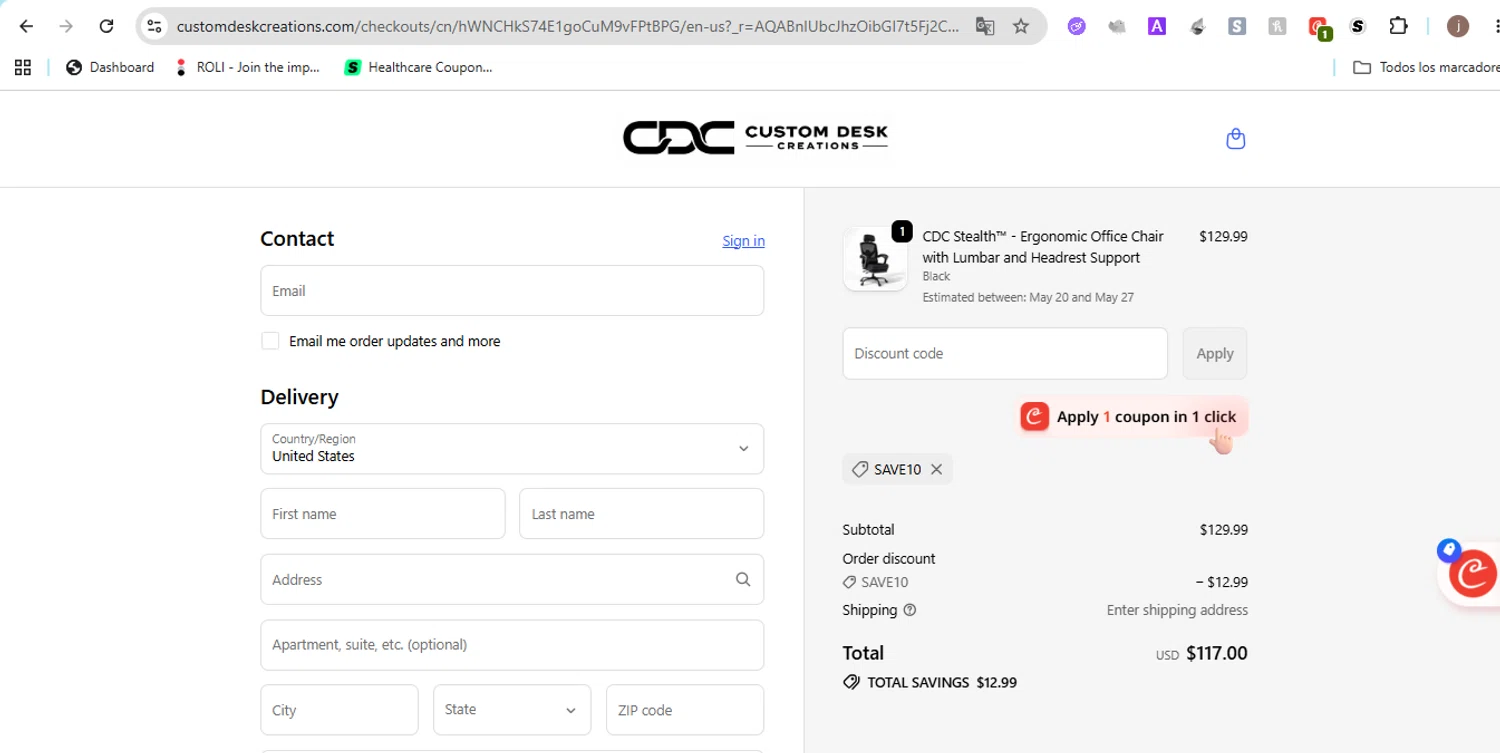Image resolution: width=1500 pixels, height=753 pixels.
Task: Focus the Email input field
Action: [512, 291]
